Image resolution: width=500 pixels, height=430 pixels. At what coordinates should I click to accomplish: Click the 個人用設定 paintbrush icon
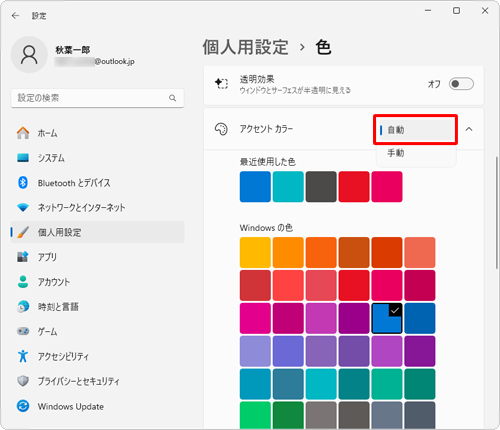[x=23, y=232]
